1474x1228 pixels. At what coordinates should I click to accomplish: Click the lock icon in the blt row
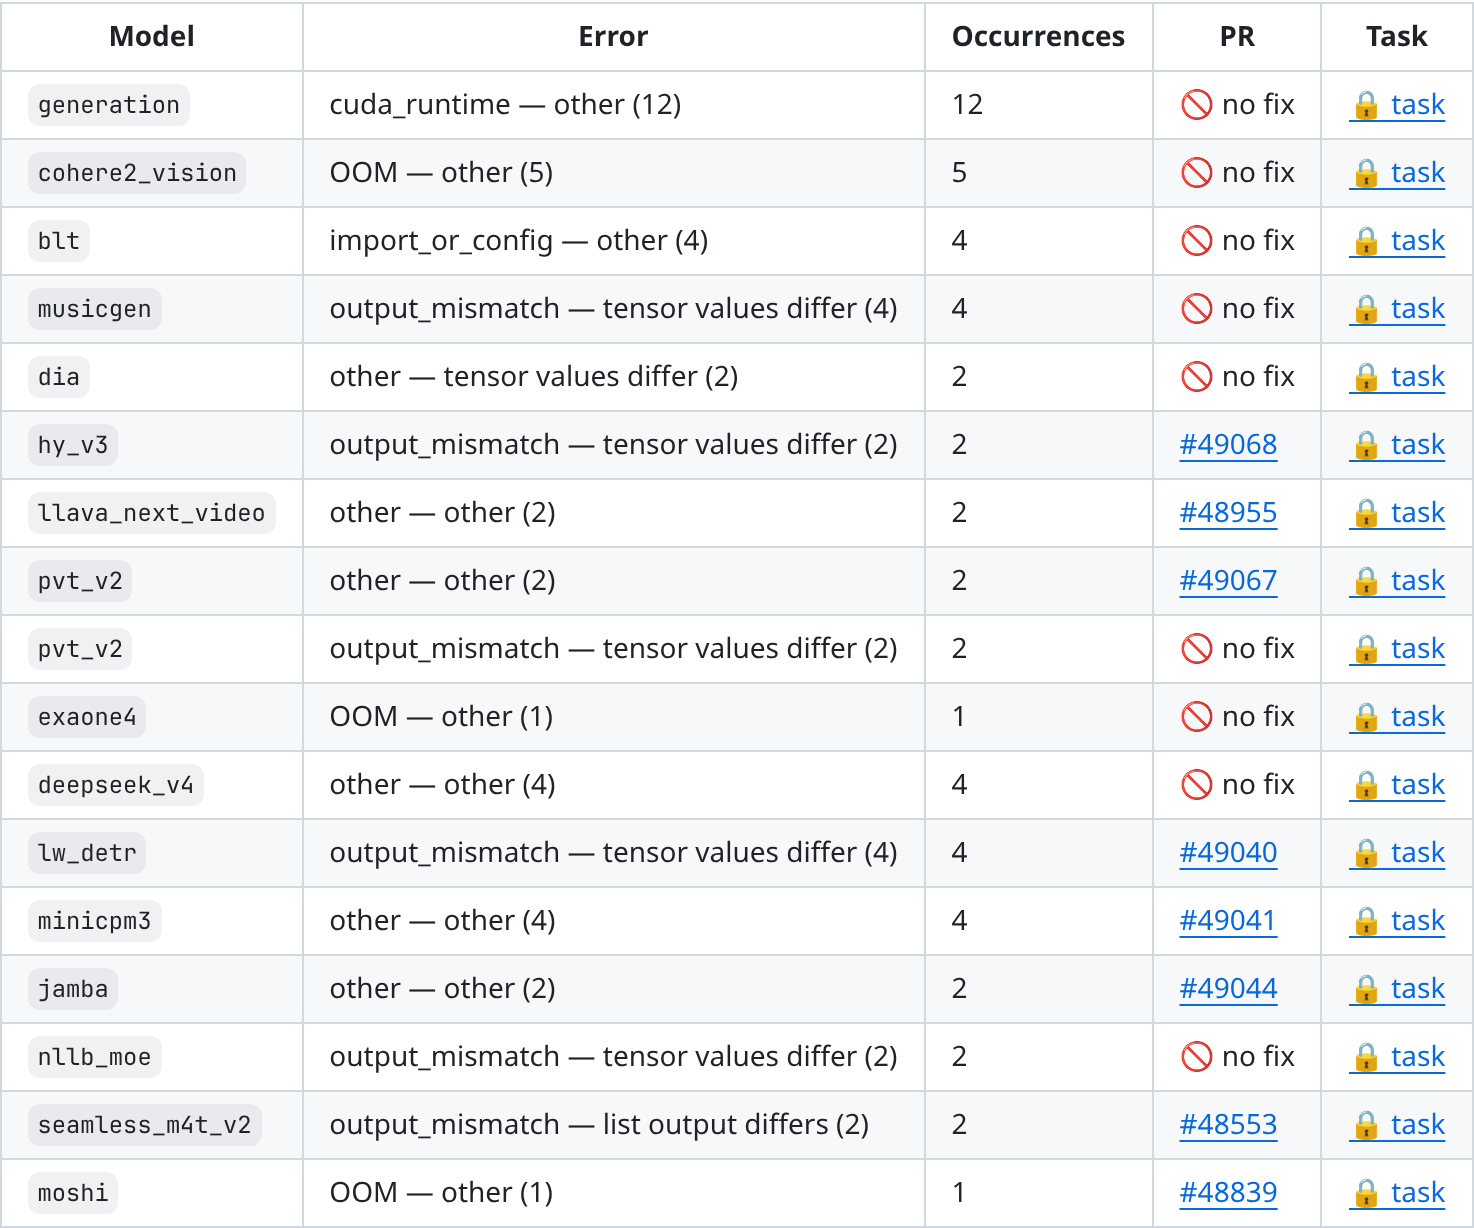point(1366,241)
